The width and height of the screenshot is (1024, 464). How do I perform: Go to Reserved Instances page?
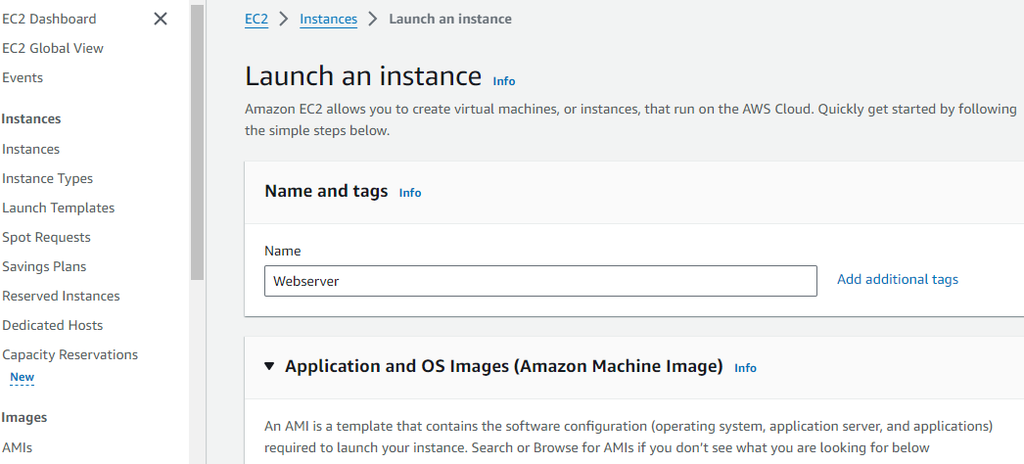[x=61, y=296]
